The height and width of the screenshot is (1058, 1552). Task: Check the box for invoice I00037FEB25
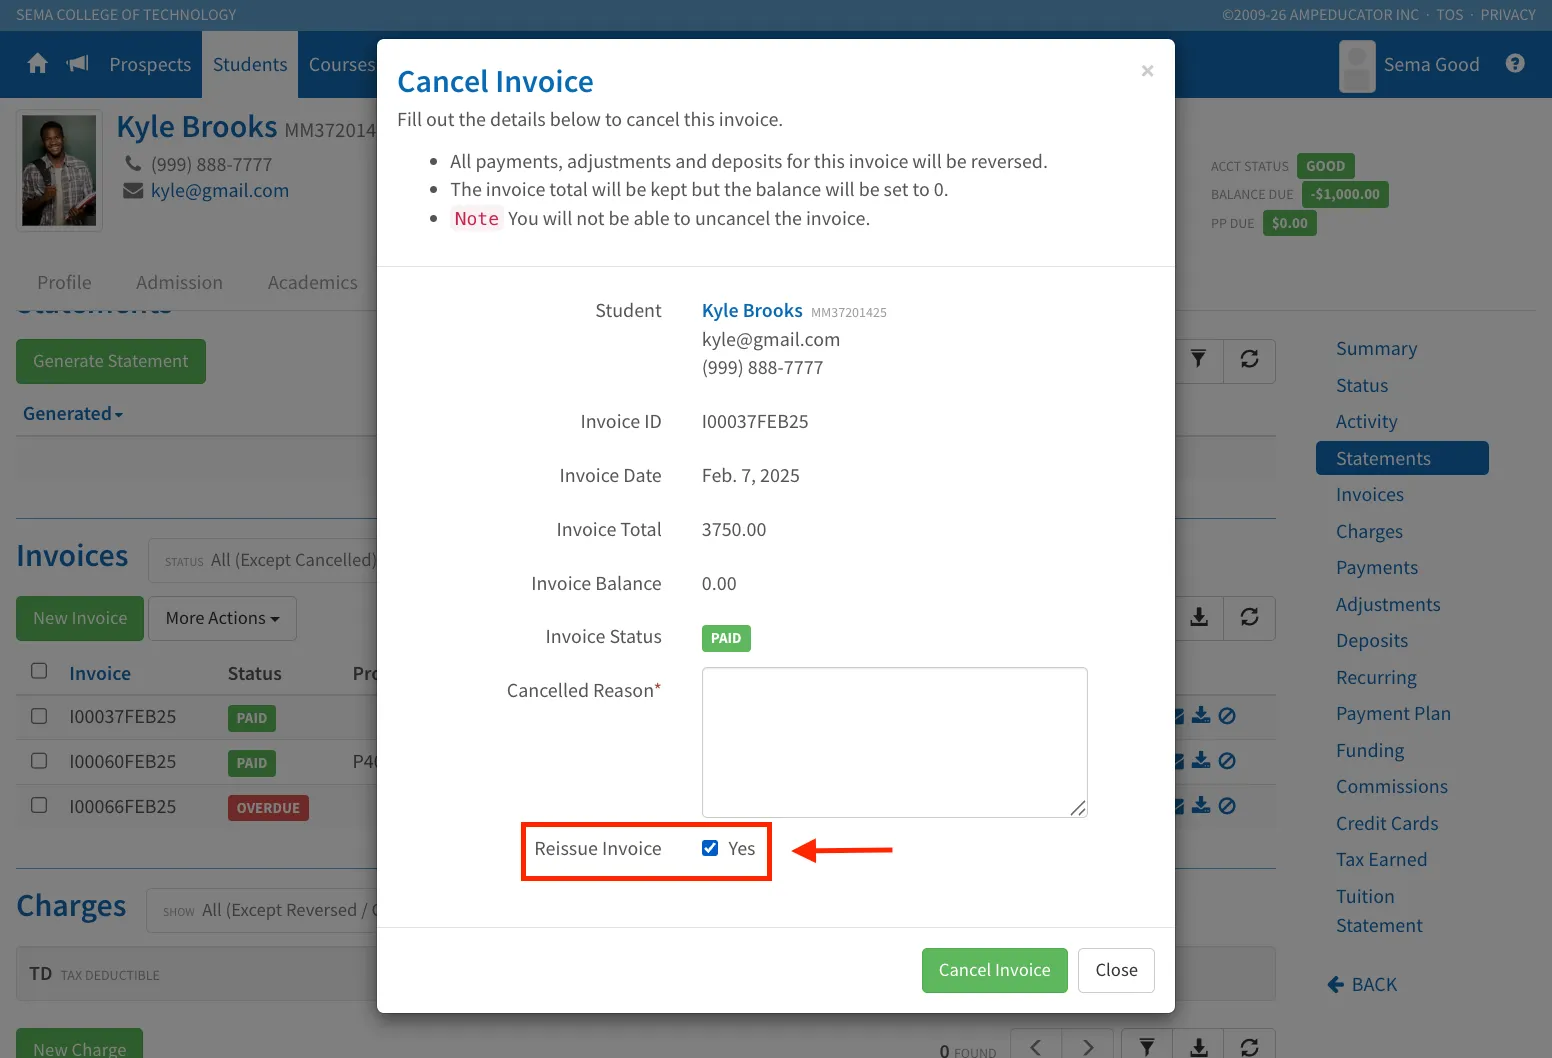[39, 716]
